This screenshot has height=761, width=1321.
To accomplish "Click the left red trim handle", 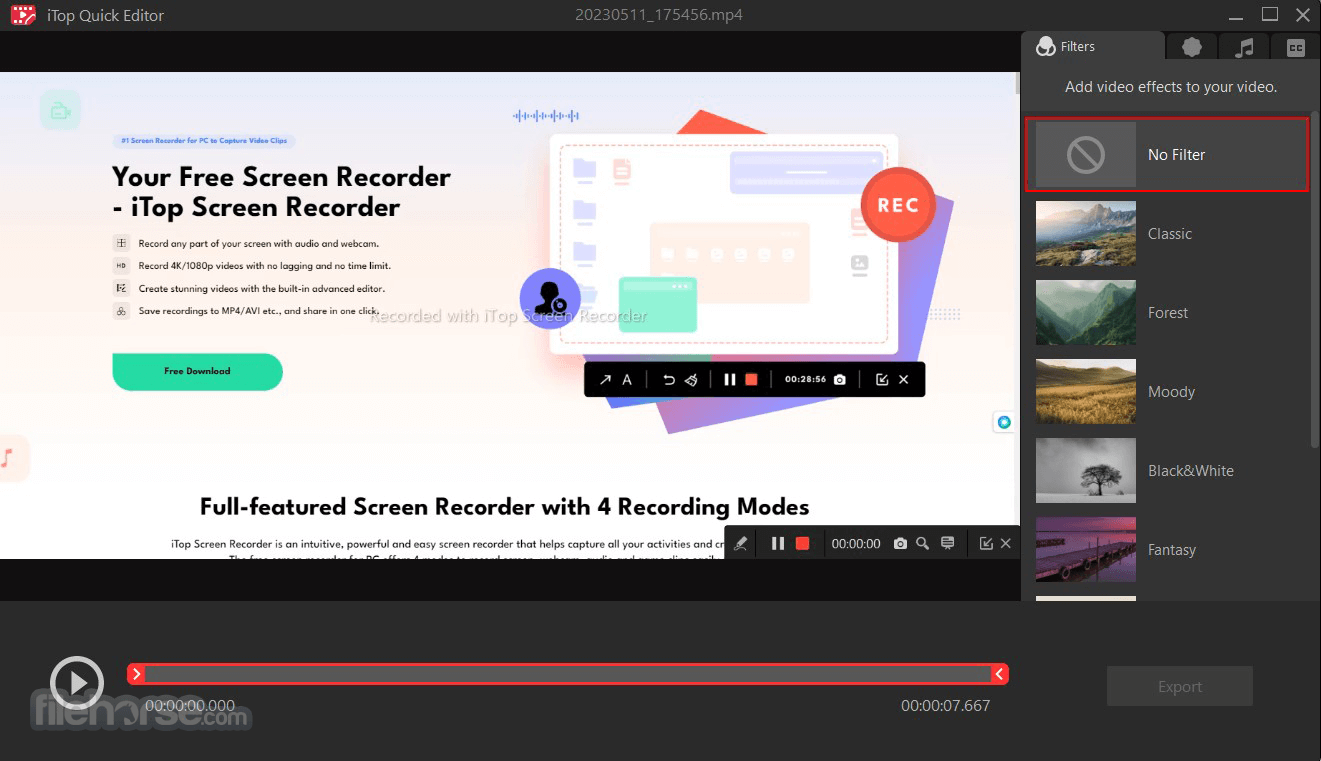I will tap(137, 674).
